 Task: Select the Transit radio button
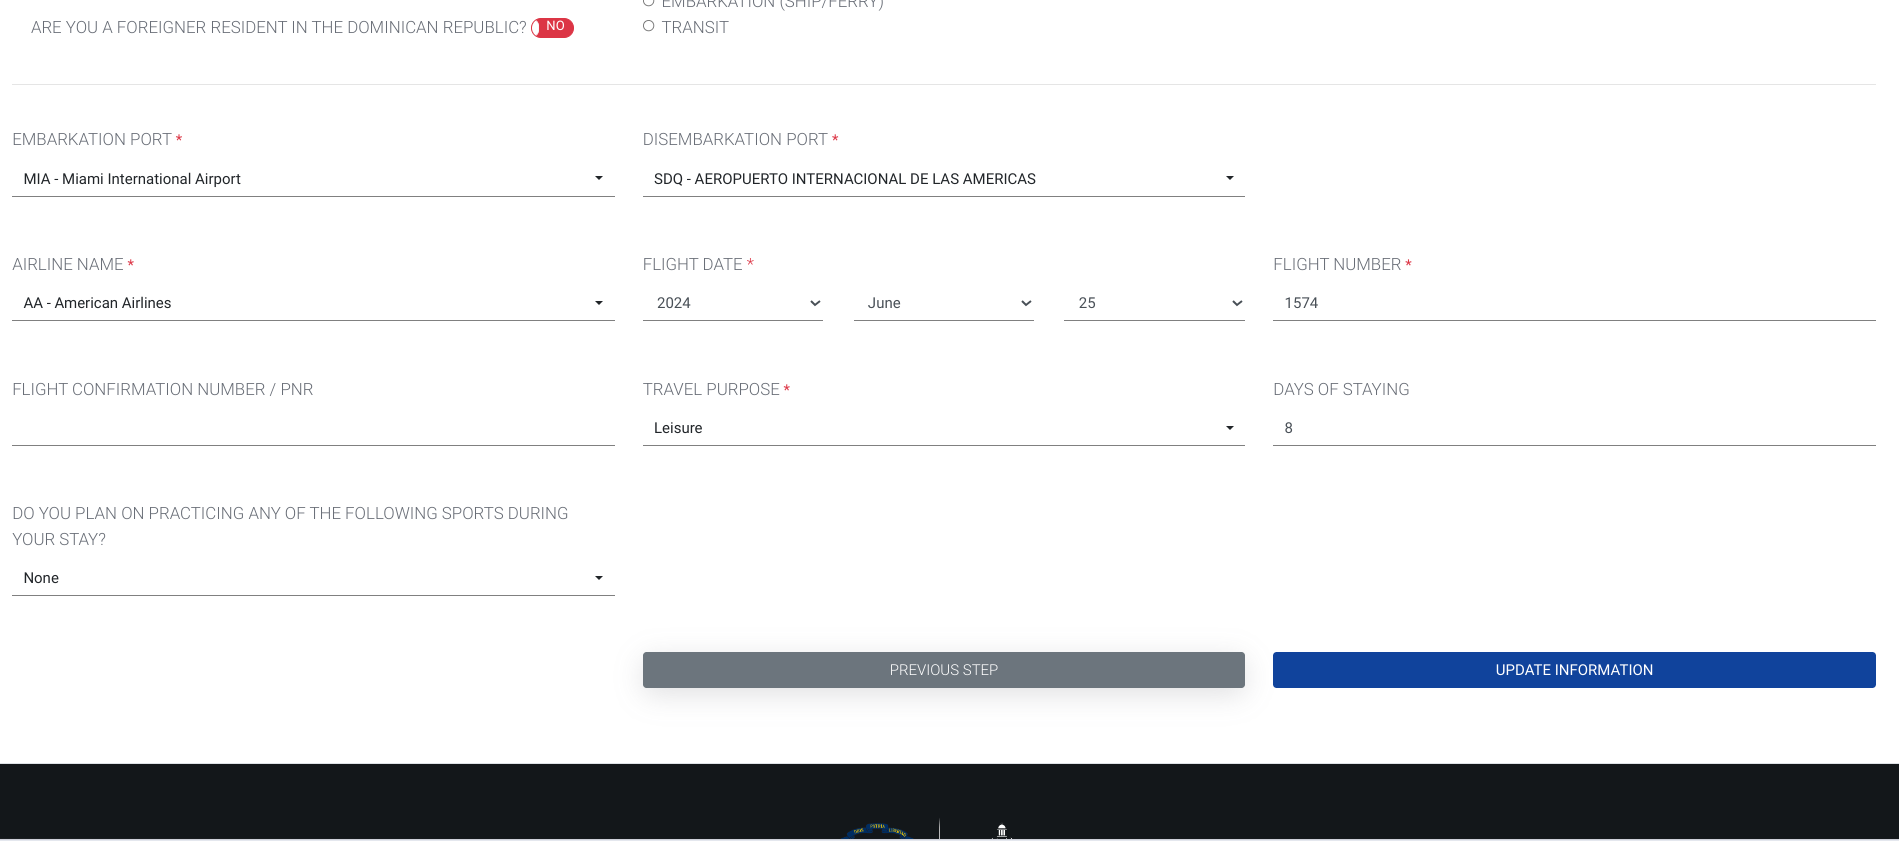pyautogui.click(x=649, y=27)
